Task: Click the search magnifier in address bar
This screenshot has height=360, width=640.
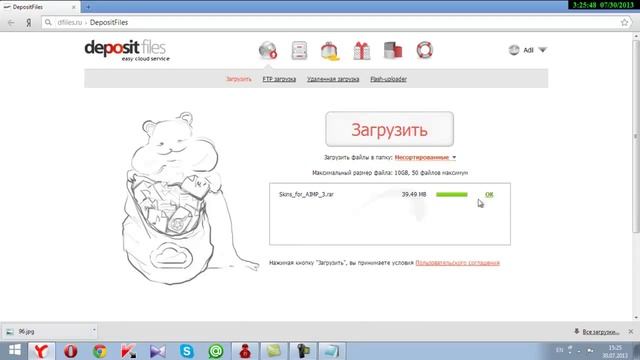Action: [48, 22]
